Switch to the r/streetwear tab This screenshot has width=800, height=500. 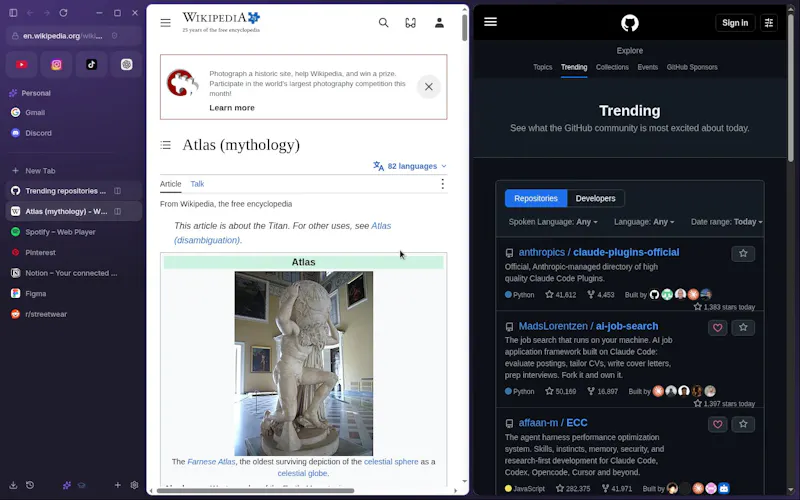click(x=74, y=314)
